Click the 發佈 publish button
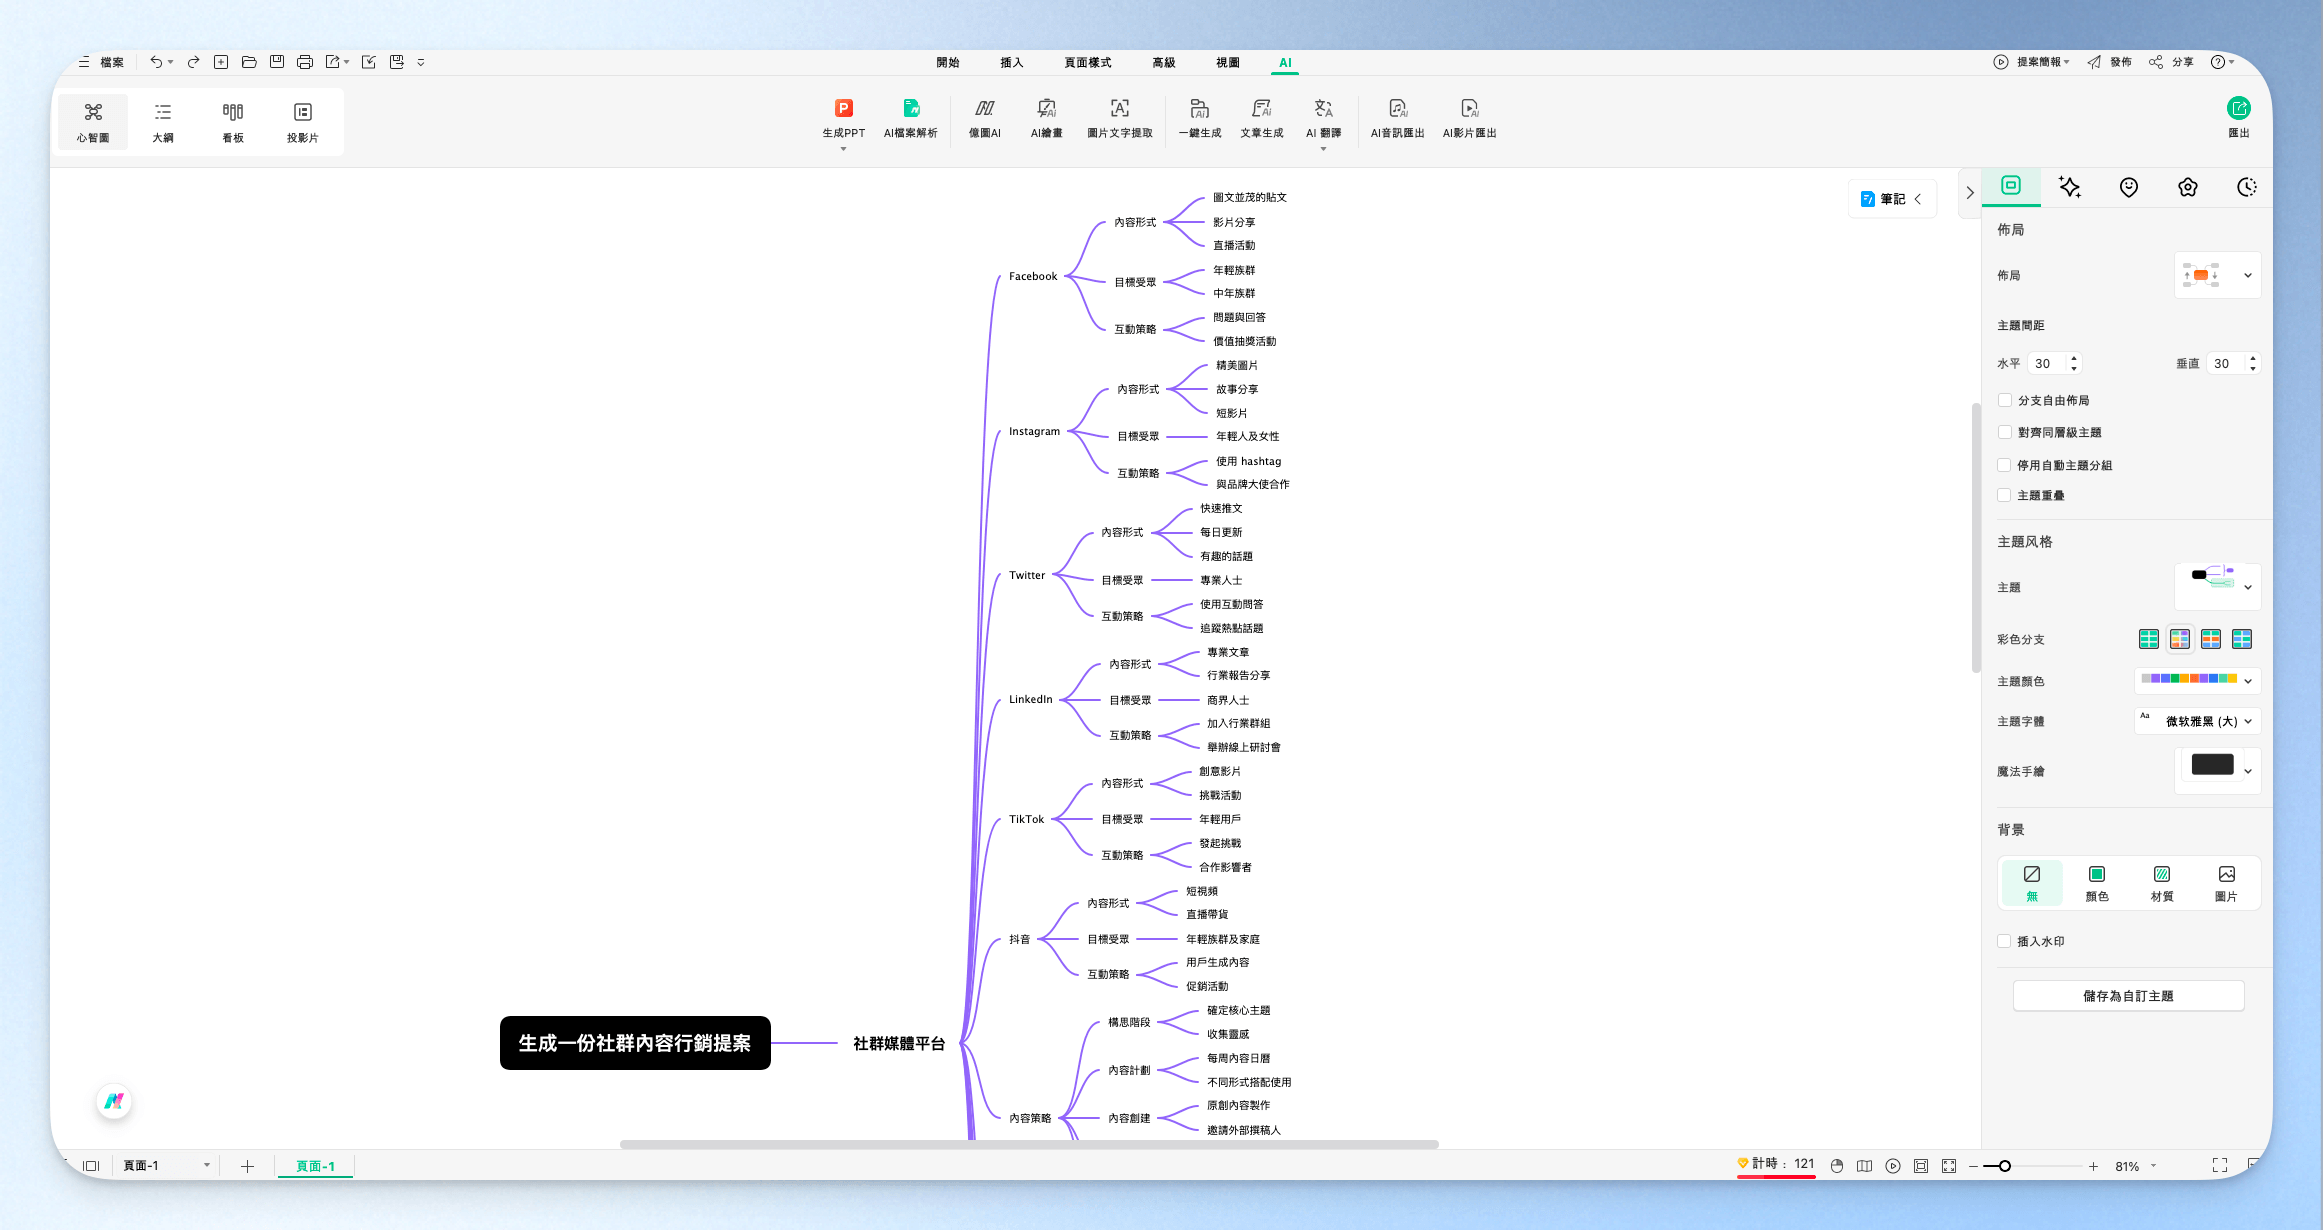The width and height of the screenshot is (2323, 1230). tap(2109, 62)
